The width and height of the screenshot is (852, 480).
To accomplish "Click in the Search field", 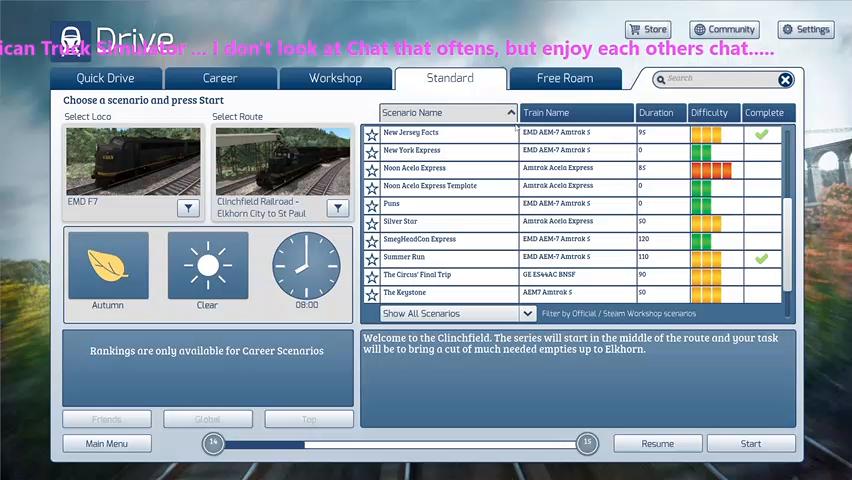I will tap(721, 79).
